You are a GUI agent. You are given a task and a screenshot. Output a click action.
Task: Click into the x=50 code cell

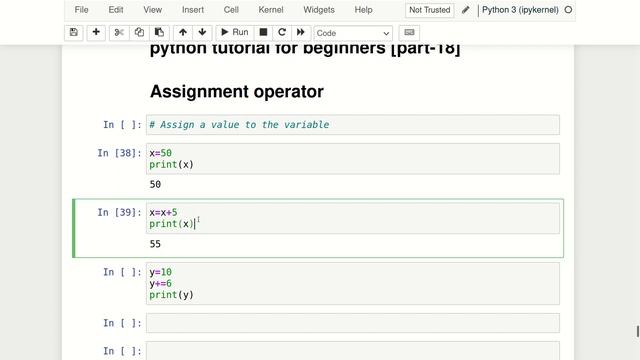click(353, 159)
